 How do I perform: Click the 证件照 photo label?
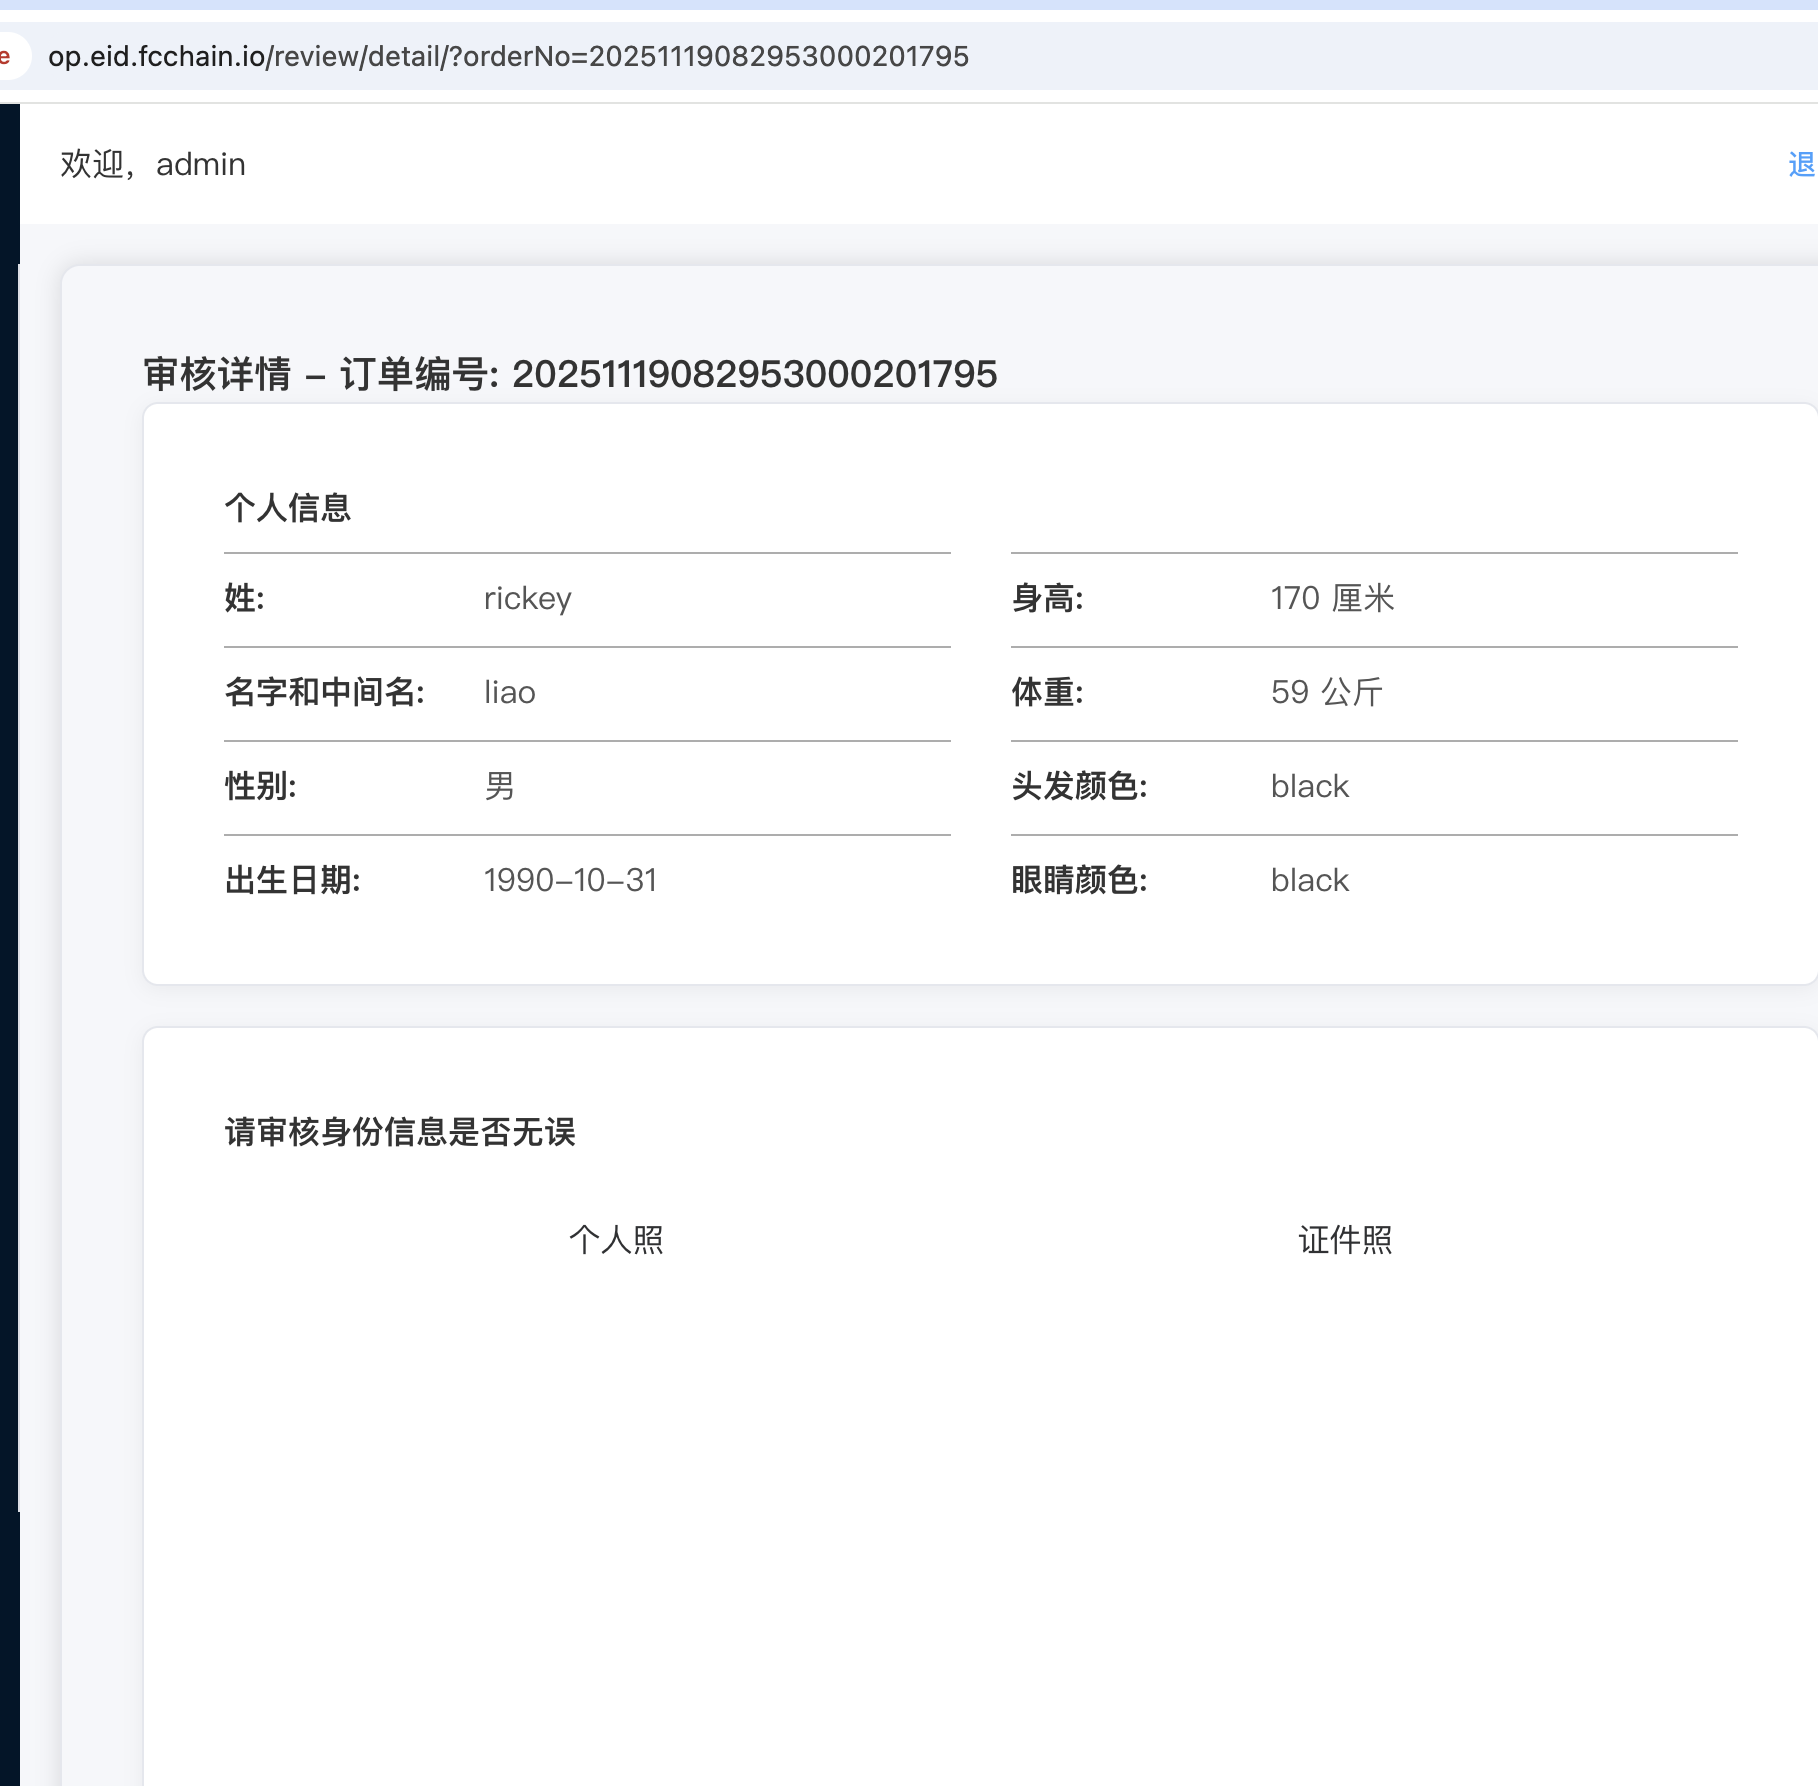coord(1345,1240)
